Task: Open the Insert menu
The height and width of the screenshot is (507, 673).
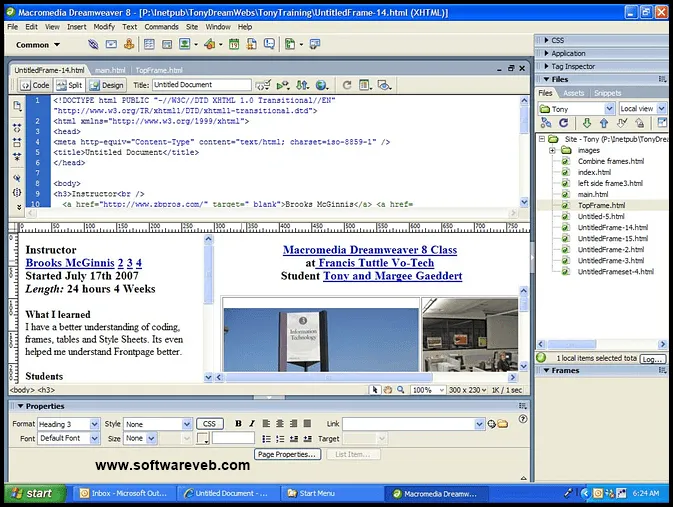Action: (x=76, y=27)
